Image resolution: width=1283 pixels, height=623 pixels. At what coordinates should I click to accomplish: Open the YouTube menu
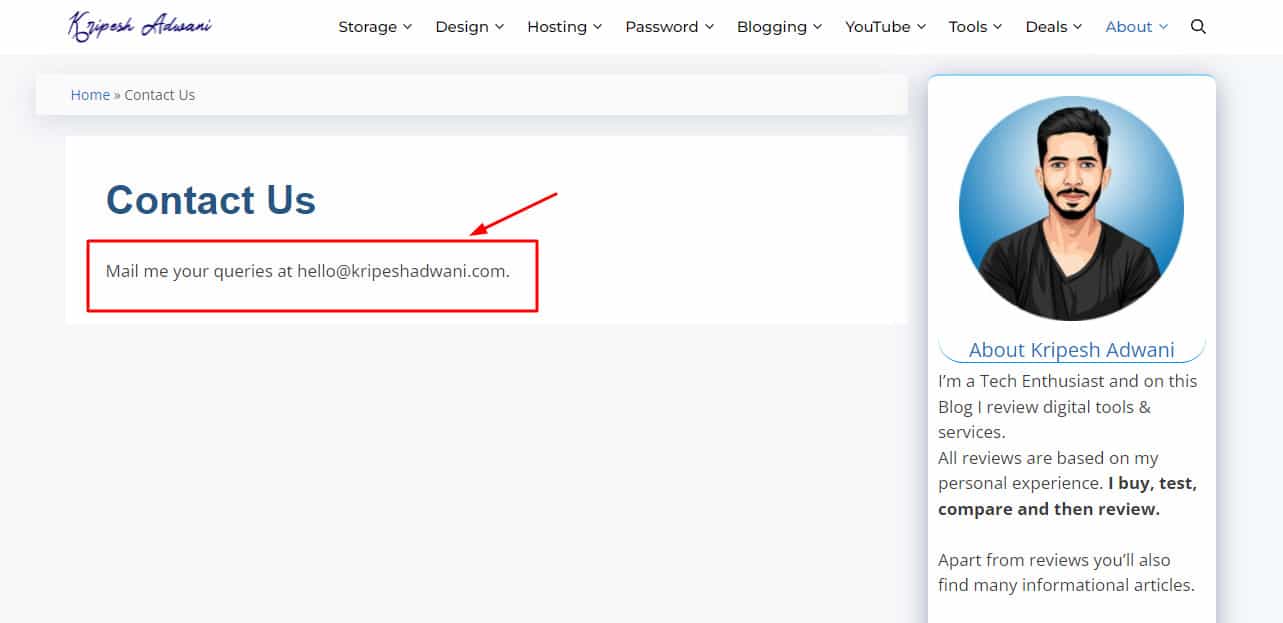(x=886, y=27)
